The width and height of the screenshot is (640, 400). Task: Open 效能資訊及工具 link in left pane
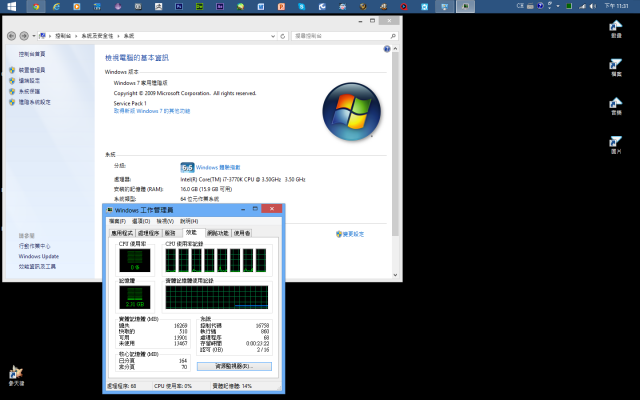click(x=37, y=267)
